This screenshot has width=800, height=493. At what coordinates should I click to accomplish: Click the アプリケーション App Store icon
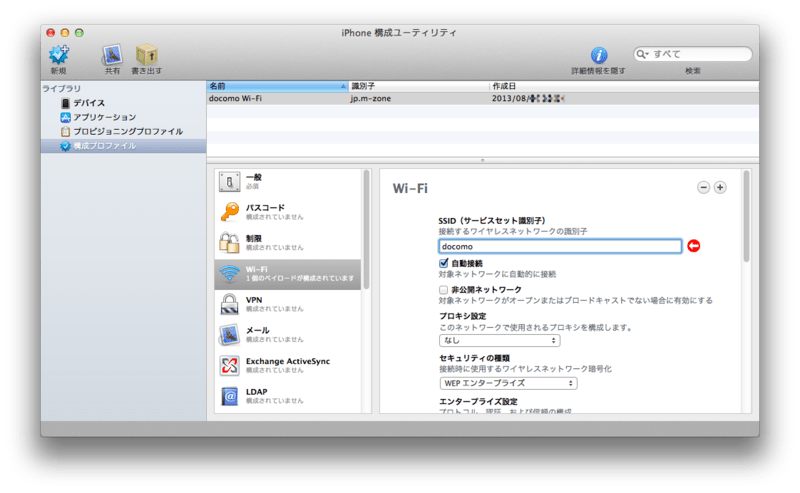(x=65, y=117)
